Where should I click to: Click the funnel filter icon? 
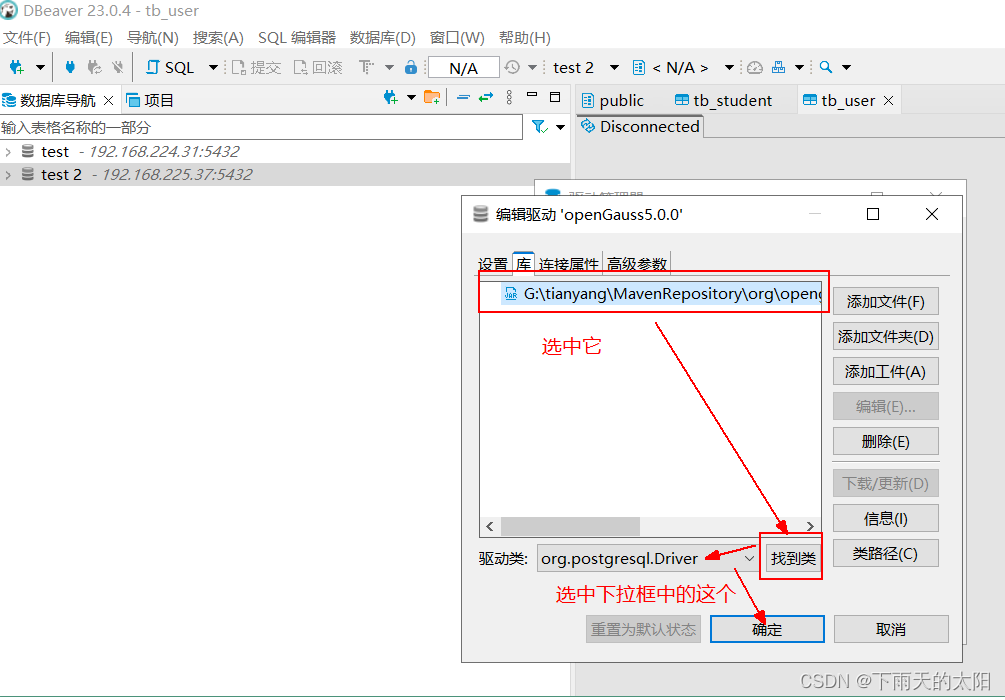tap(540, 128)
